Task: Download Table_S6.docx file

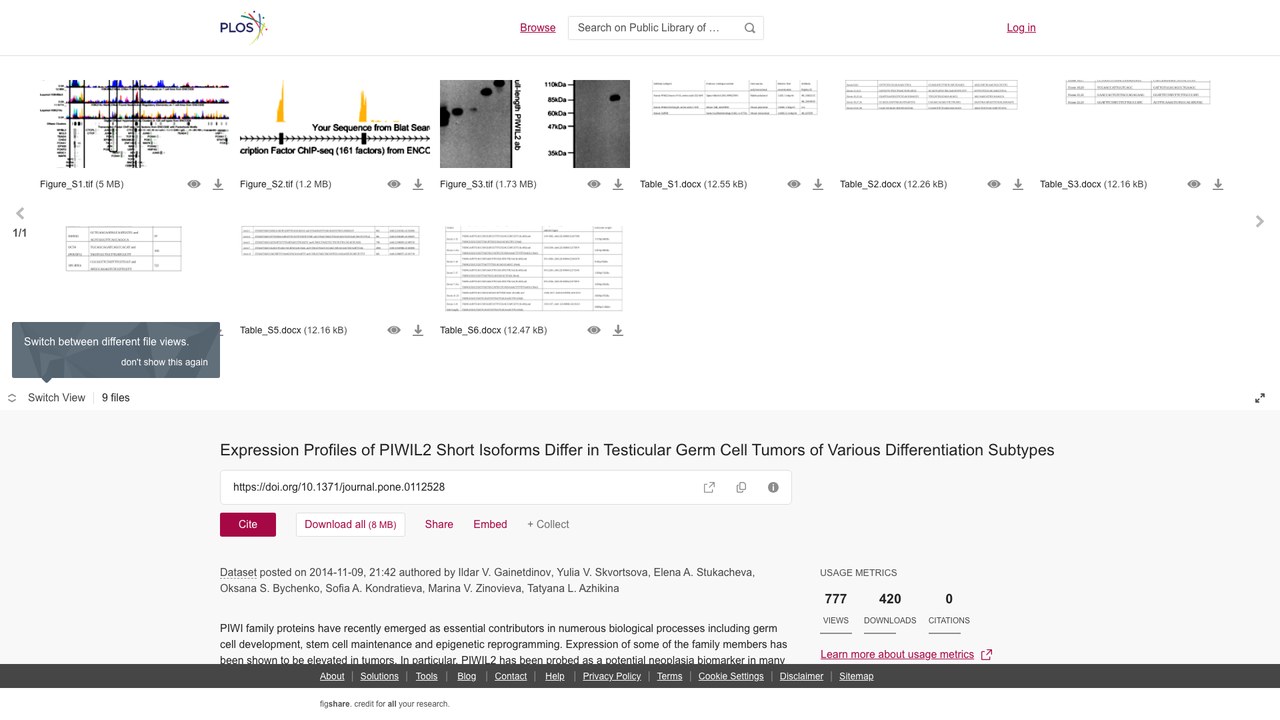Action: 618,330
